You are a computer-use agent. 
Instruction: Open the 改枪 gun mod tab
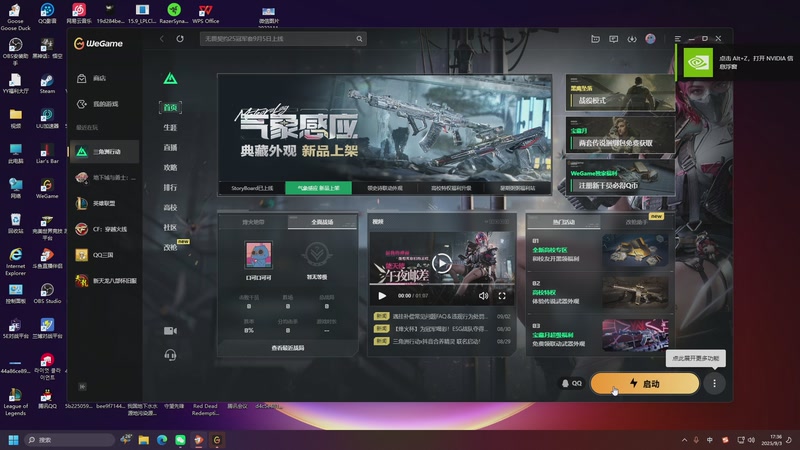pos(170,247)
